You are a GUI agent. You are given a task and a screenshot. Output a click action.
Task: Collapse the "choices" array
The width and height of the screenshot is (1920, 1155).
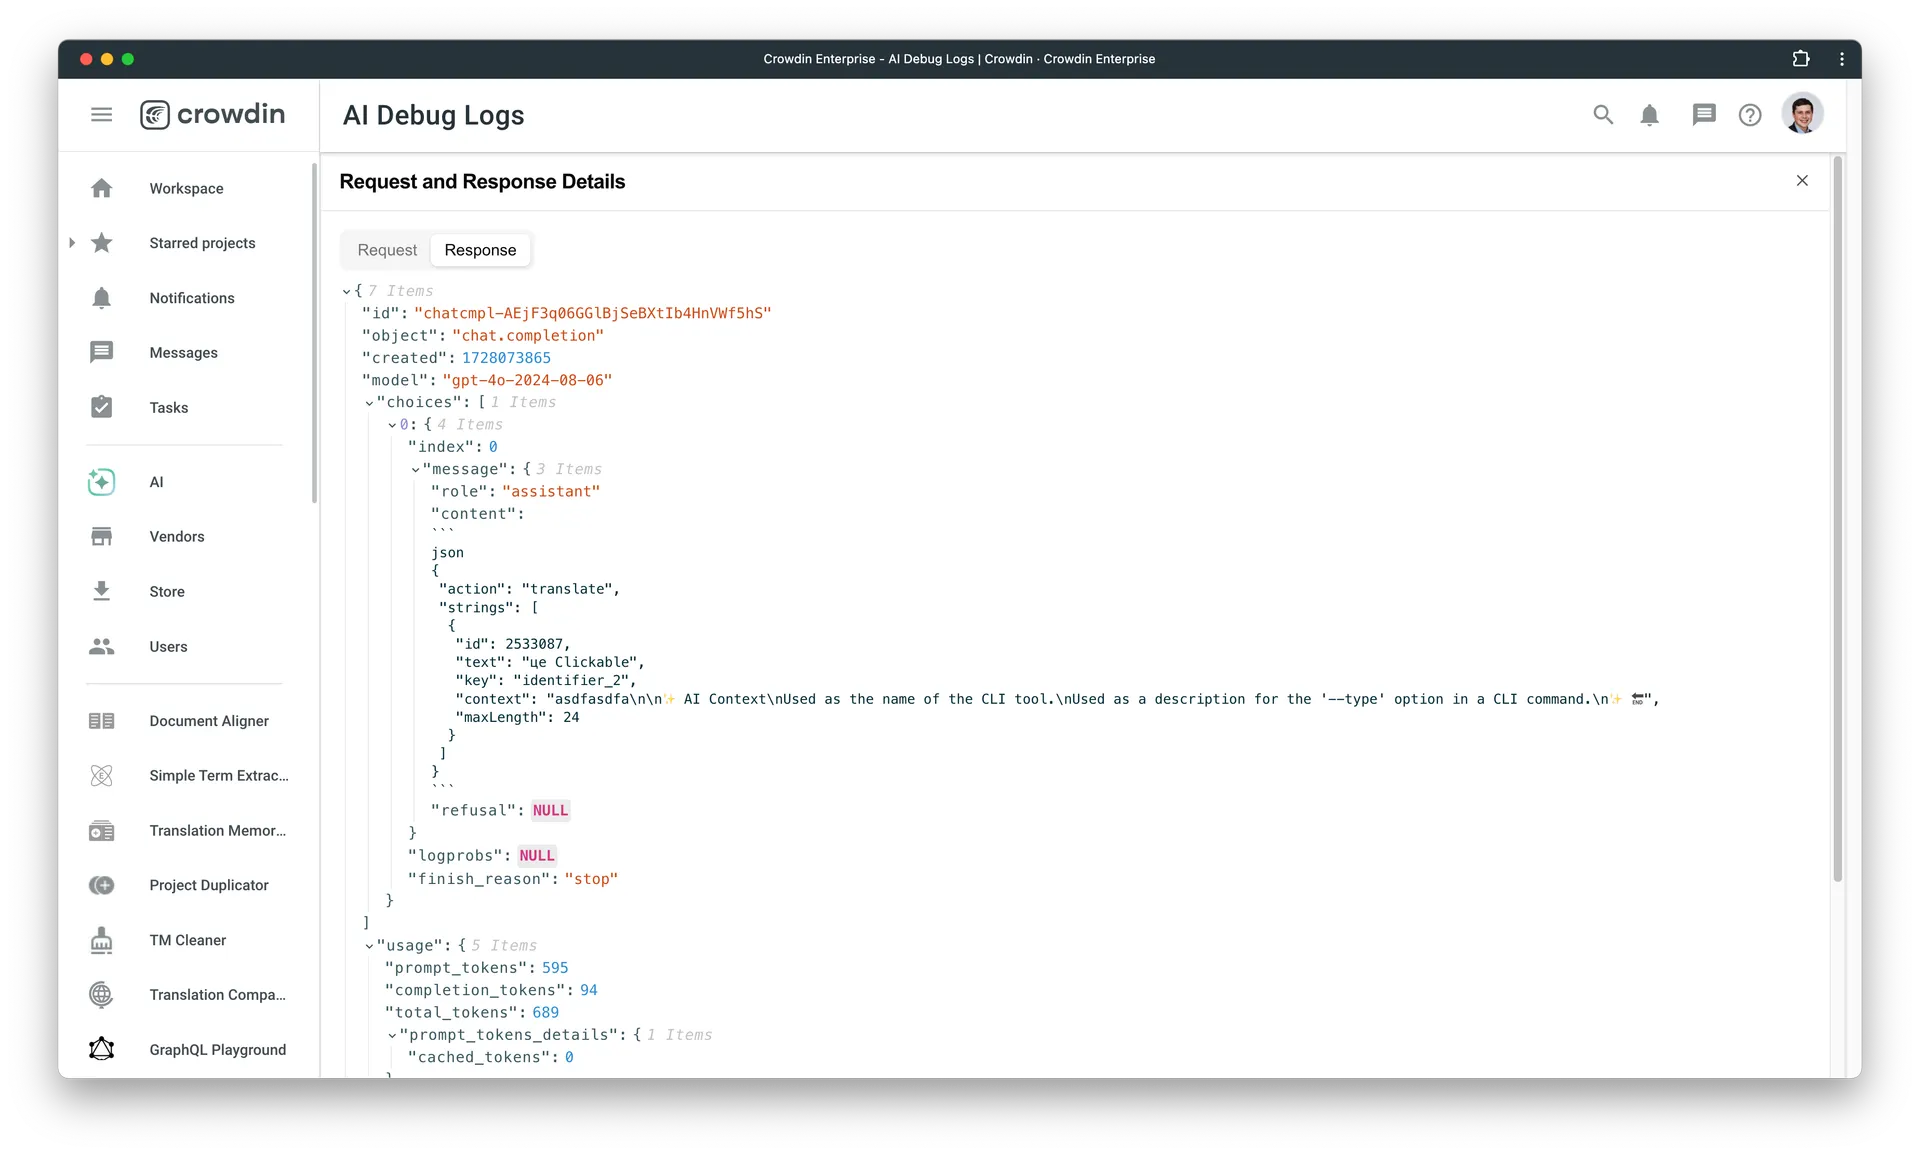[369, 403]
